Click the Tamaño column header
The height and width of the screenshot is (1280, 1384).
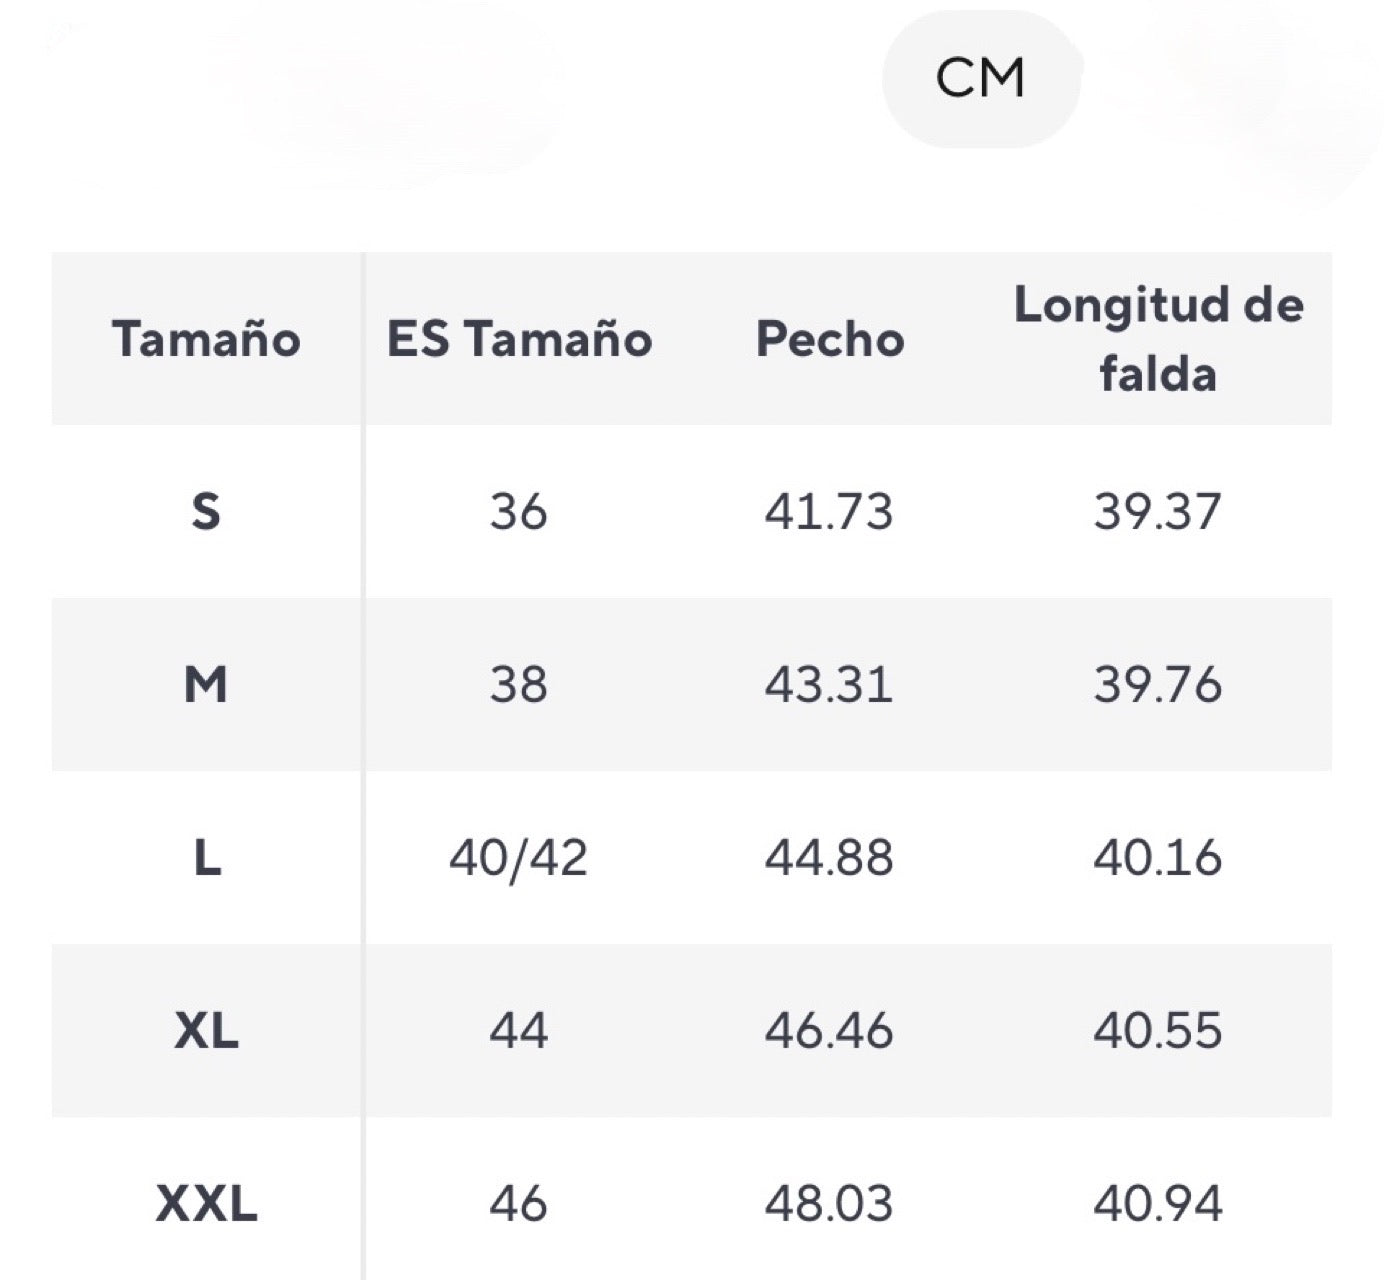tap(206, 339)
